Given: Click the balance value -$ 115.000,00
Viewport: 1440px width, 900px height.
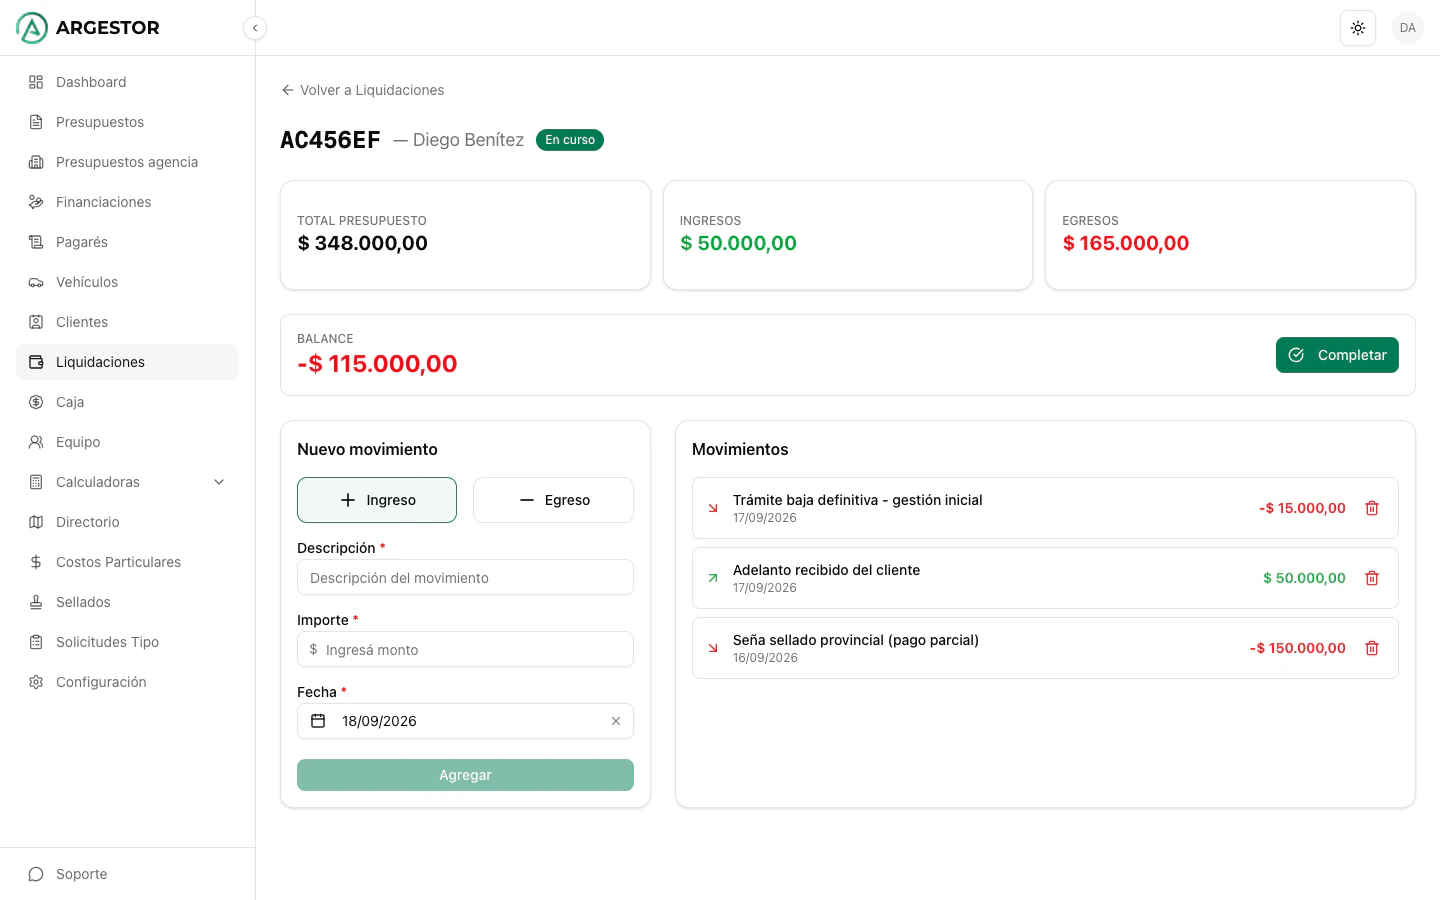Looking at the screenshot, I should (x=377, y=364).
